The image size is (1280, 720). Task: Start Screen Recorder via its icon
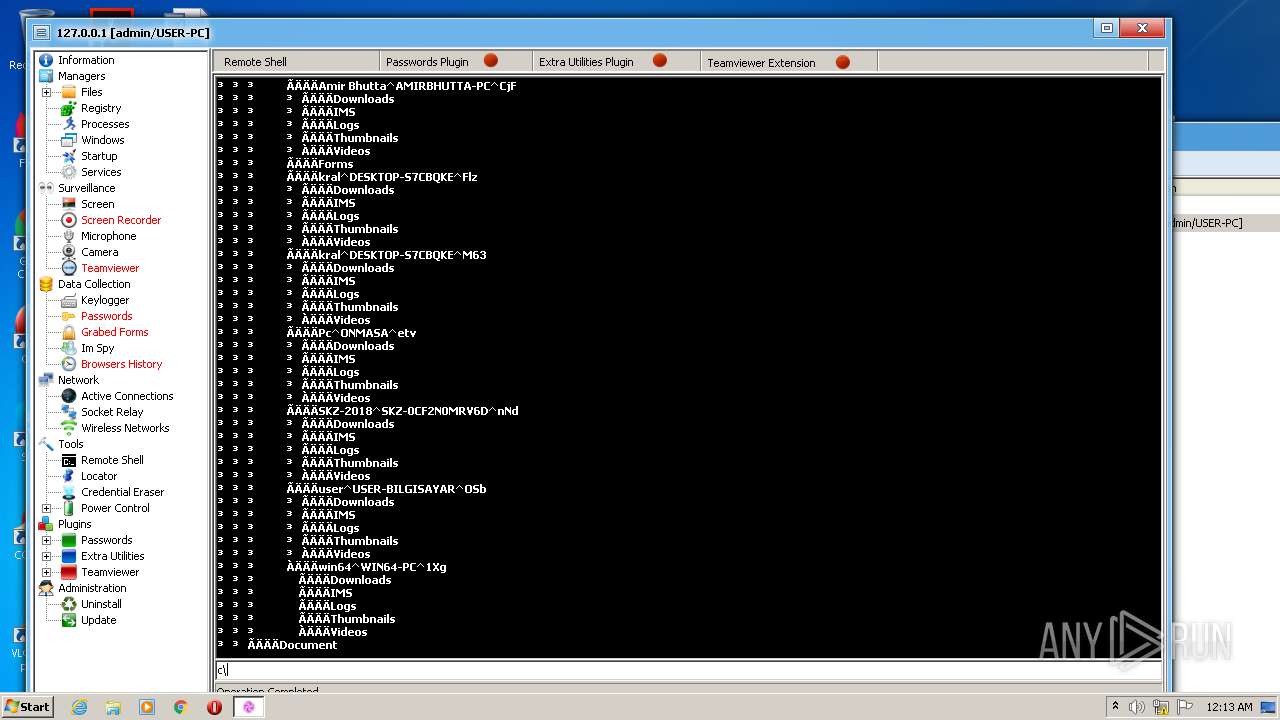coord(69,220)
